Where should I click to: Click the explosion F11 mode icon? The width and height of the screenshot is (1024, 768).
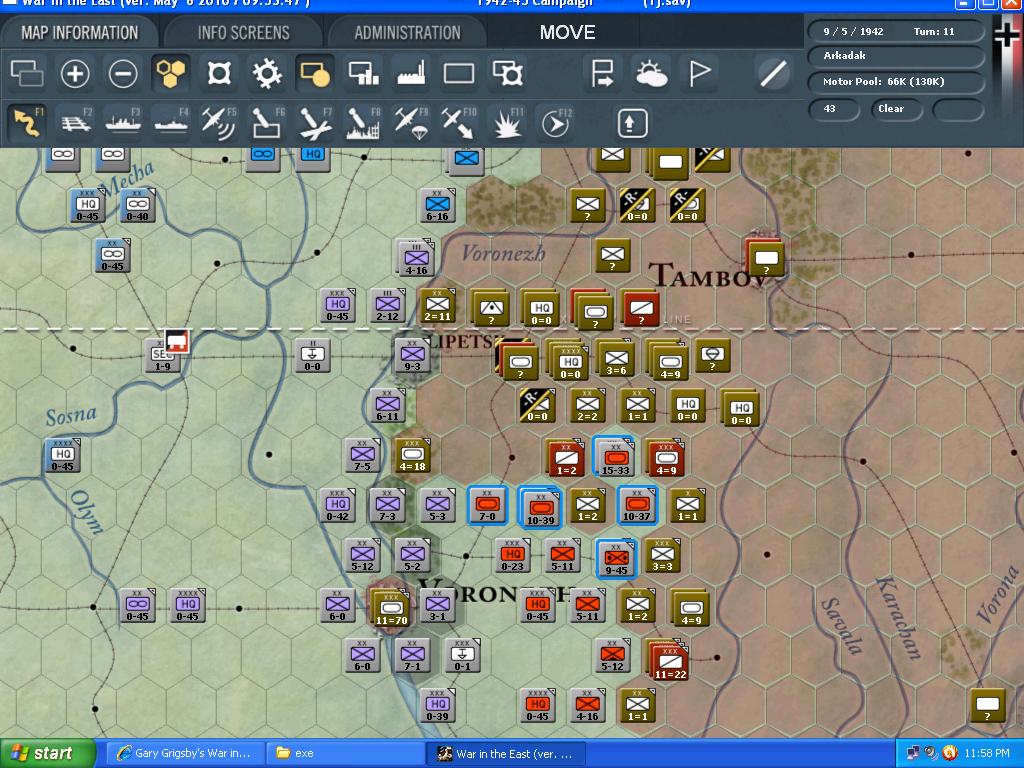[507, 123]
